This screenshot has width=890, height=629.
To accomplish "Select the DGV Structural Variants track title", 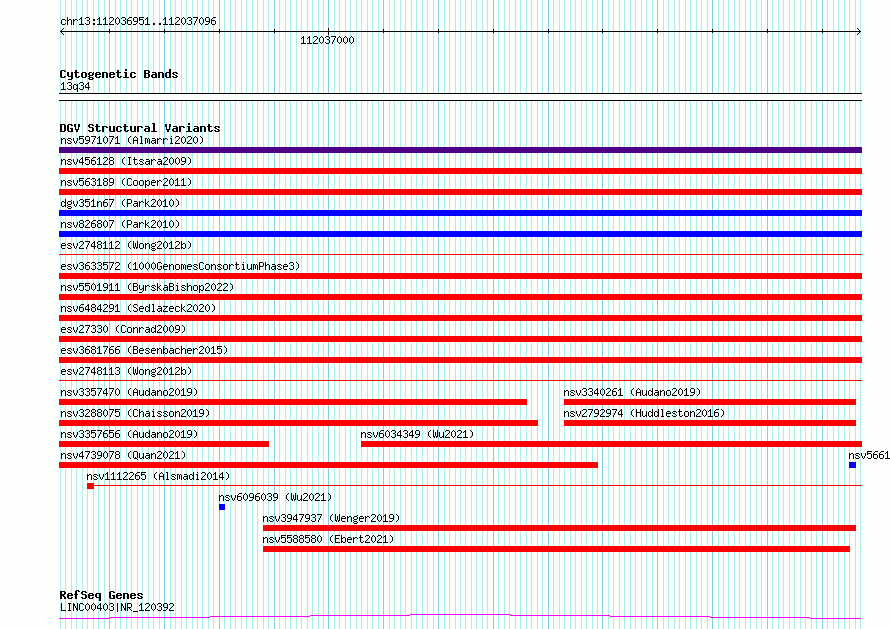I will 140,128.
